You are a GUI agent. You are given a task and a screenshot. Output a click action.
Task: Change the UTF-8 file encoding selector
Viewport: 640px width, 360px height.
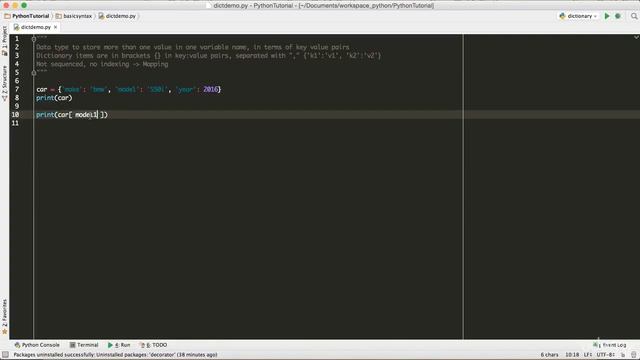(605, 355)
